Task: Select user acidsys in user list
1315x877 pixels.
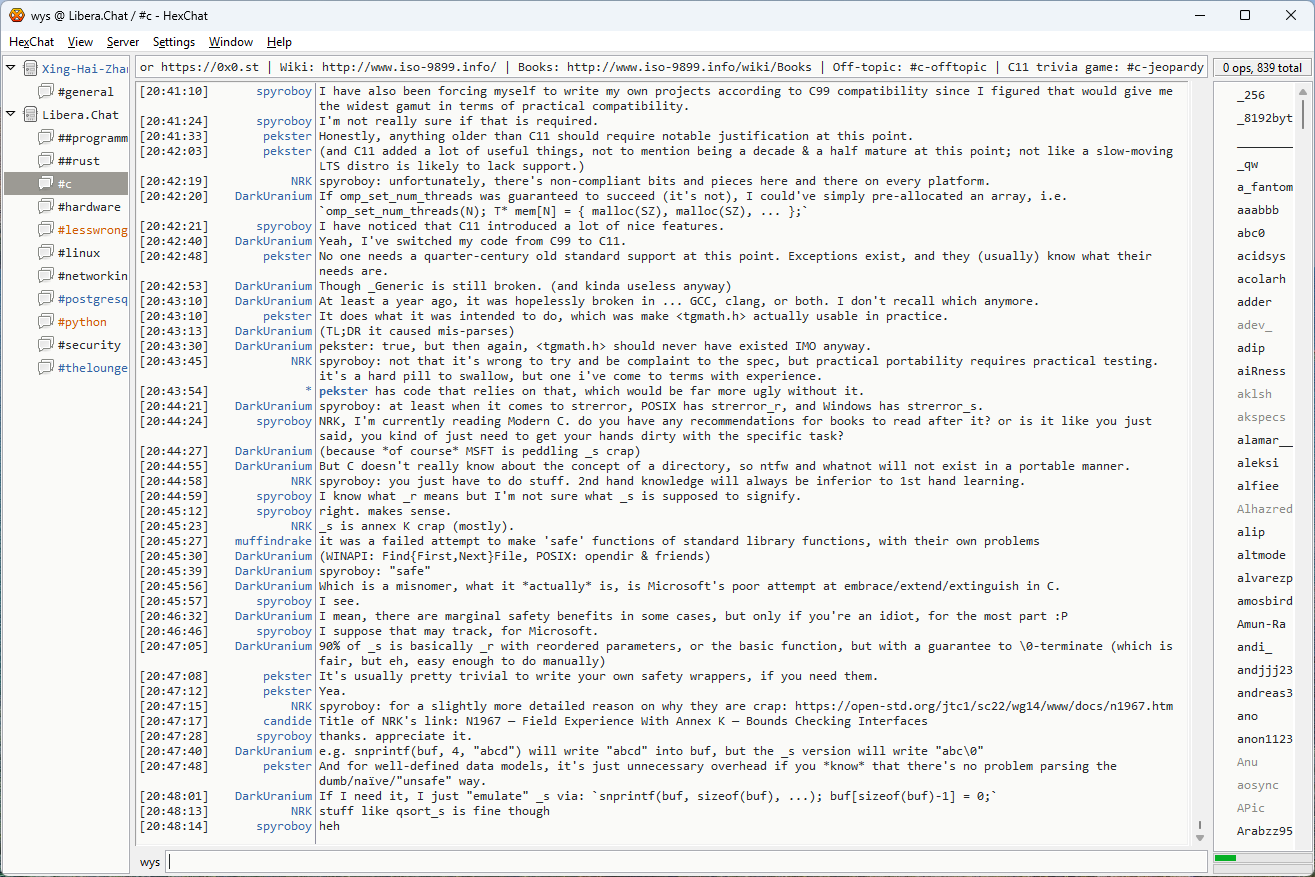Action: coord(1261,256)
